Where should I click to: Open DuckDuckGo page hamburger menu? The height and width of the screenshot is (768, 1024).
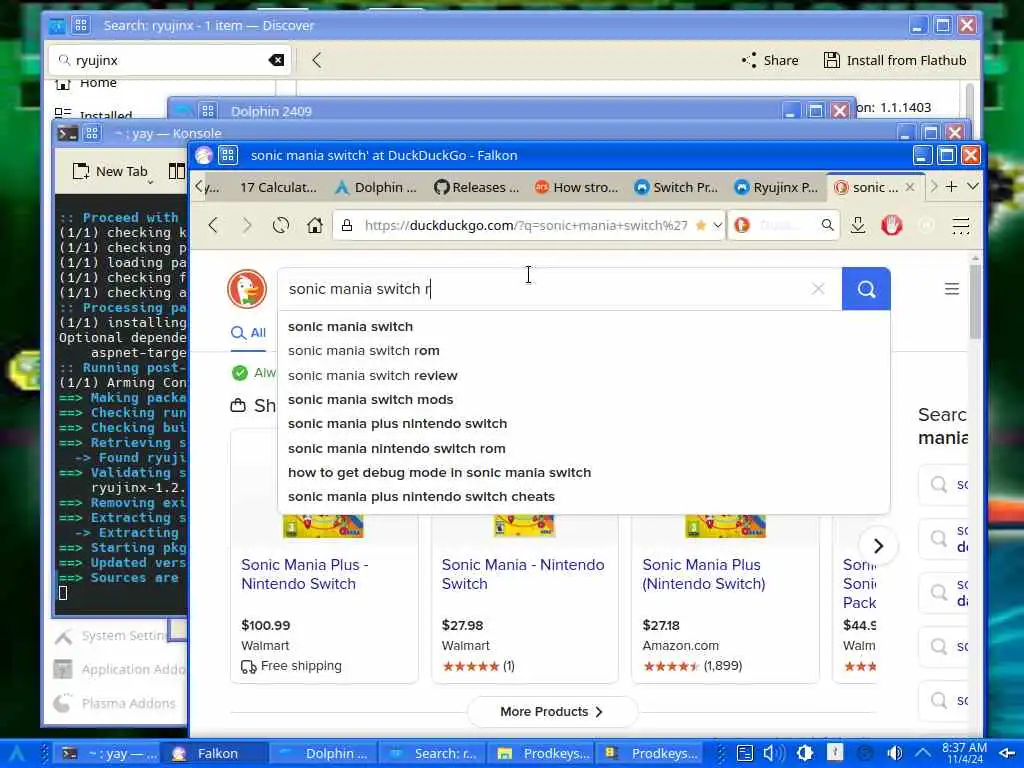(952, 289)
